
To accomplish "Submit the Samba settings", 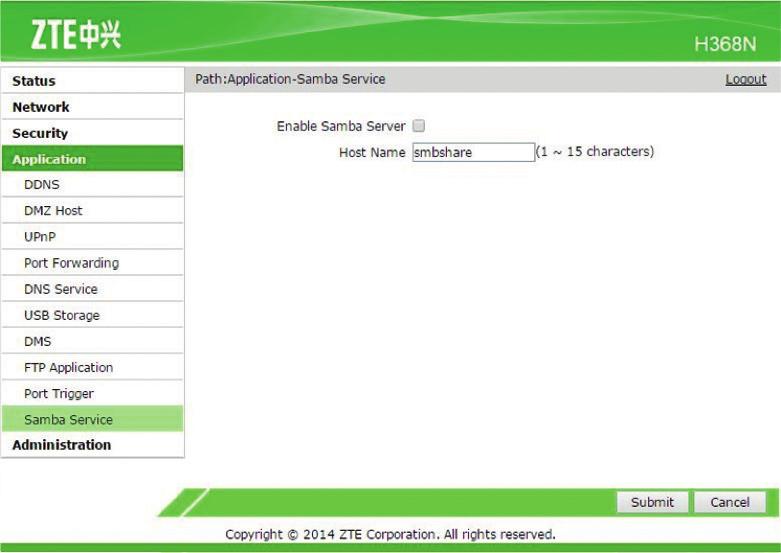I will (652, 502).
